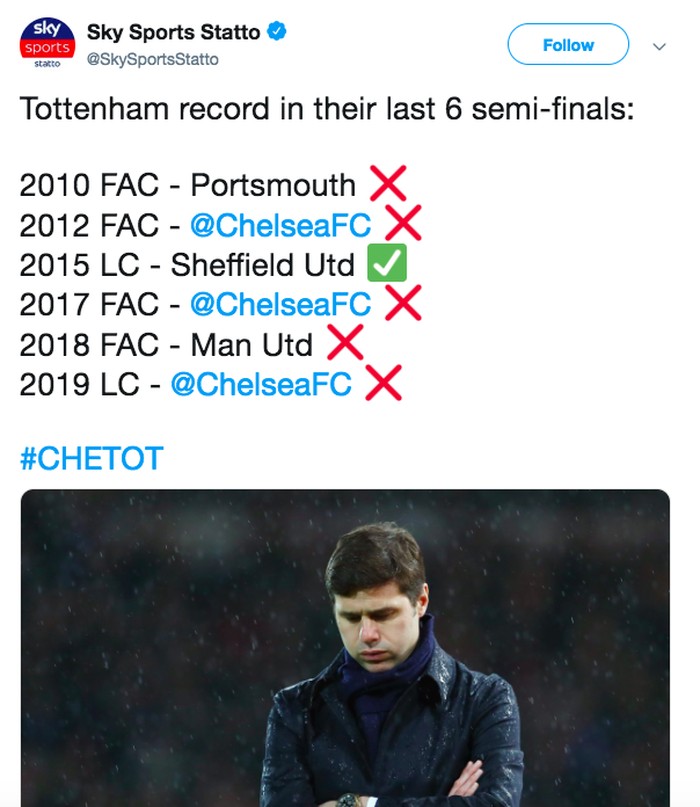Click the green check mark beside Sheffield Utd
This screenshot has width=700, height=807.
[387, 264]
